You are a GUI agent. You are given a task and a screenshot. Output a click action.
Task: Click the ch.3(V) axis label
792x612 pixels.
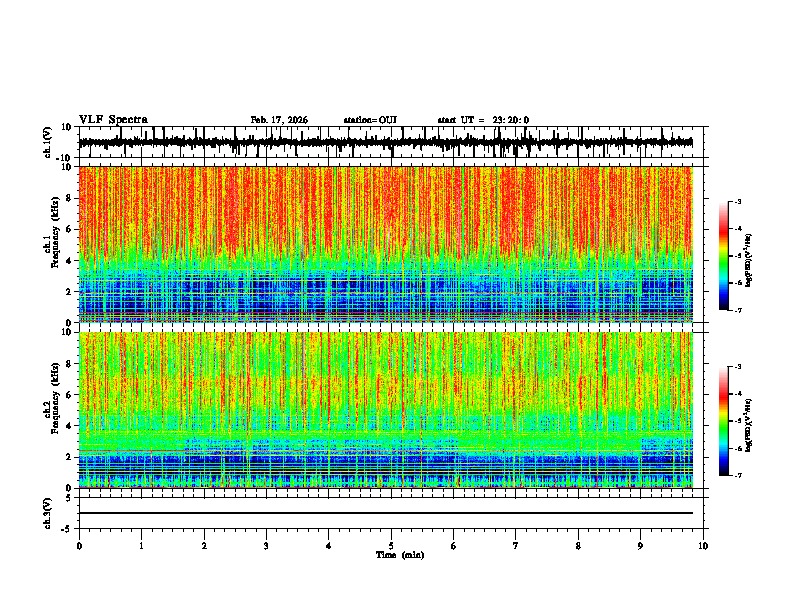click(48, 514)
